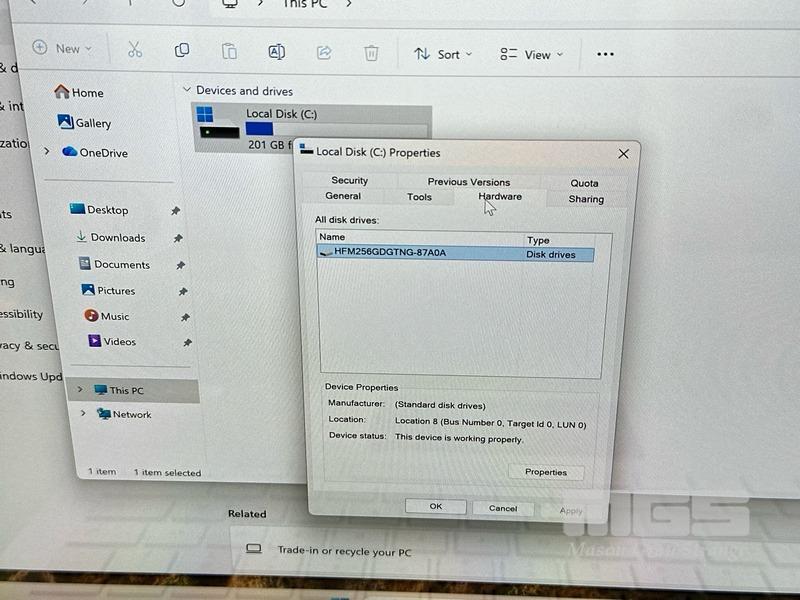
Task: Click the Rename icon in toolbar
Action: [277, 52]
